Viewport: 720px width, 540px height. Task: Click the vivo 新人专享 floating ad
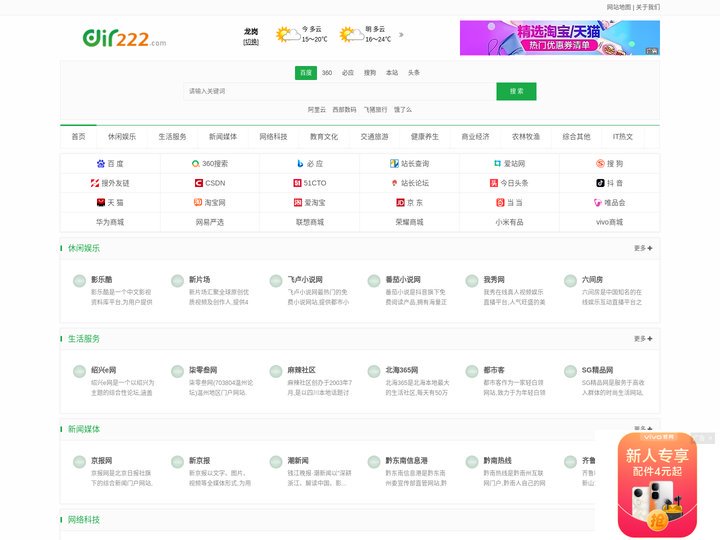657,484
